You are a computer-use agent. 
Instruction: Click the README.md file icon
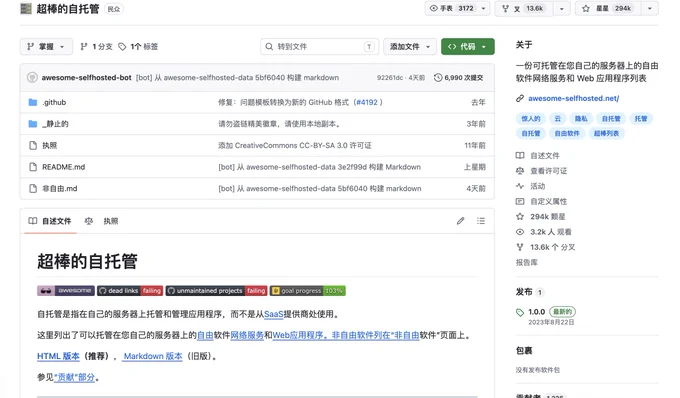click(33, 167)
